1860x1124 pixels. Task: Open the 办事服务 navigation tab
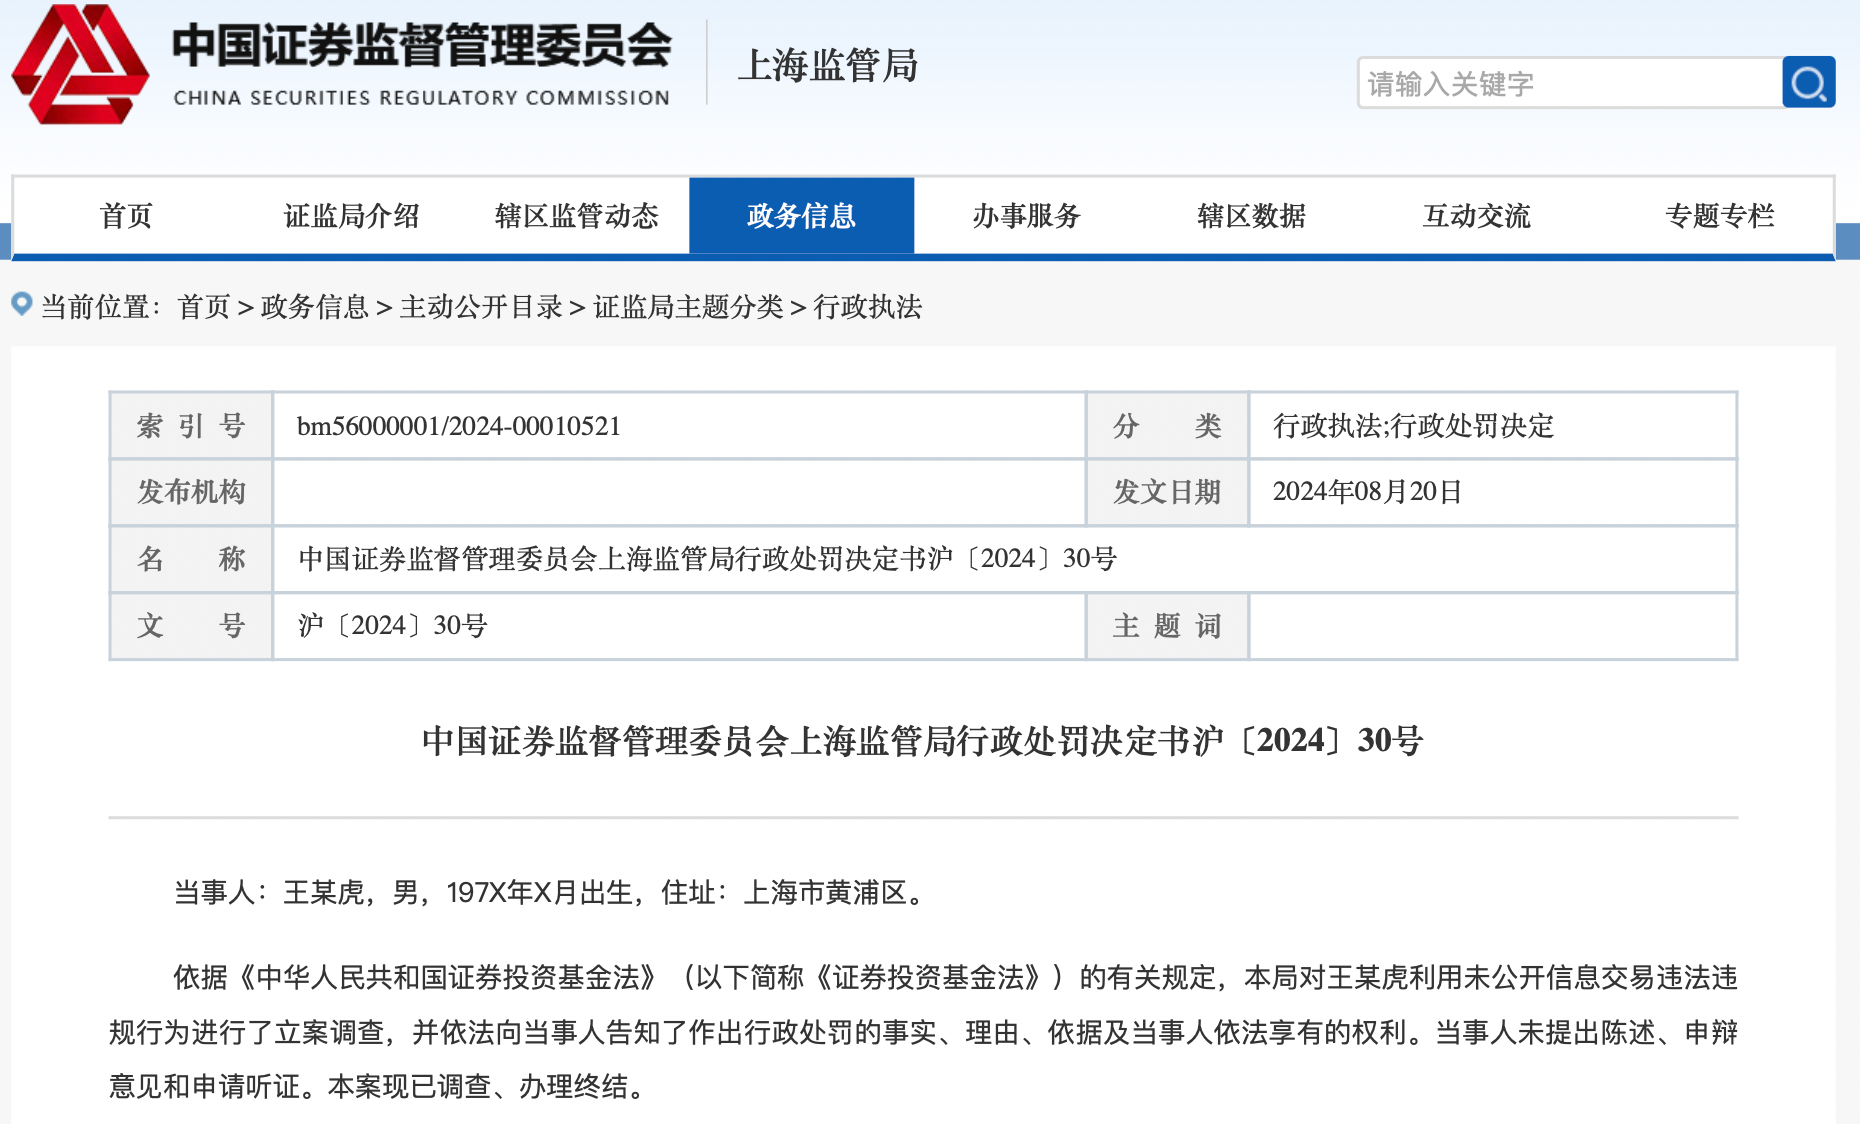pos(1026,216)
